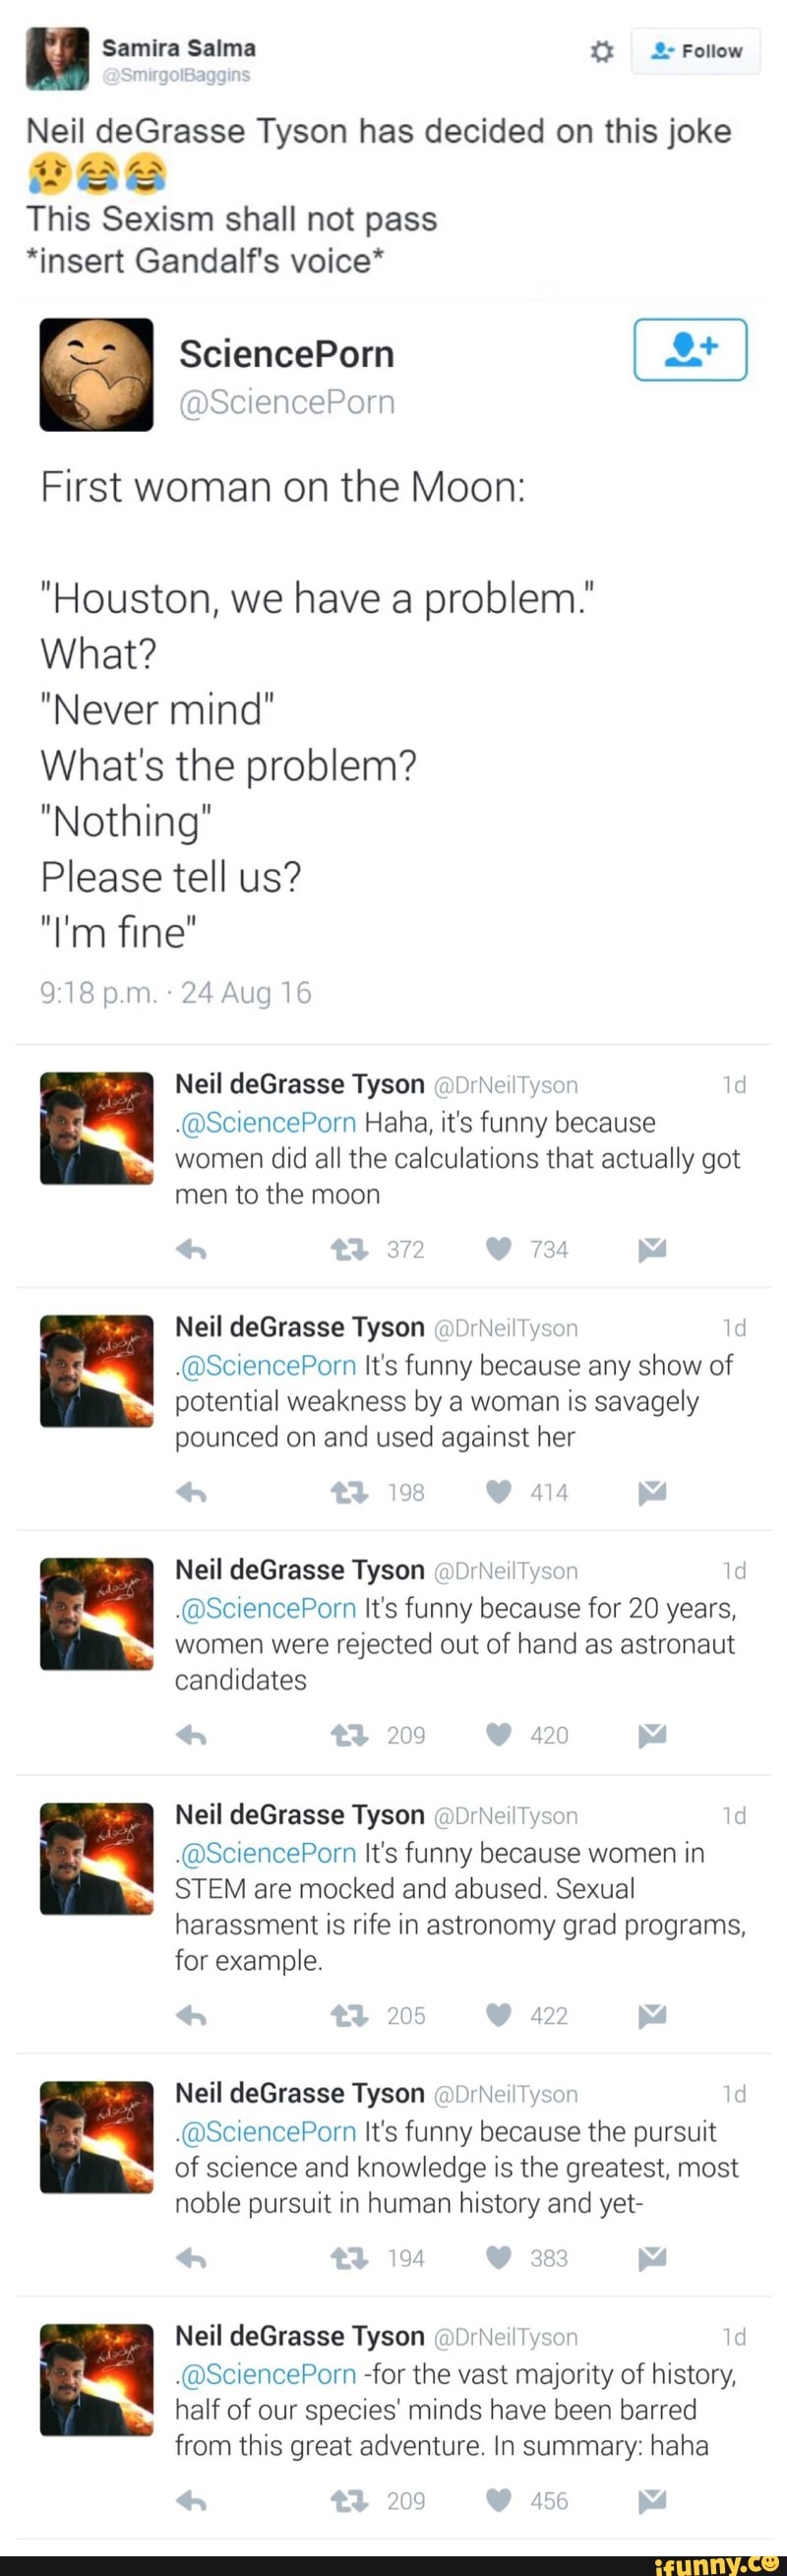Open SciencePorn's Pluto avatar
This screenshot has height=2576, width=787.
(x=96, y=375)
